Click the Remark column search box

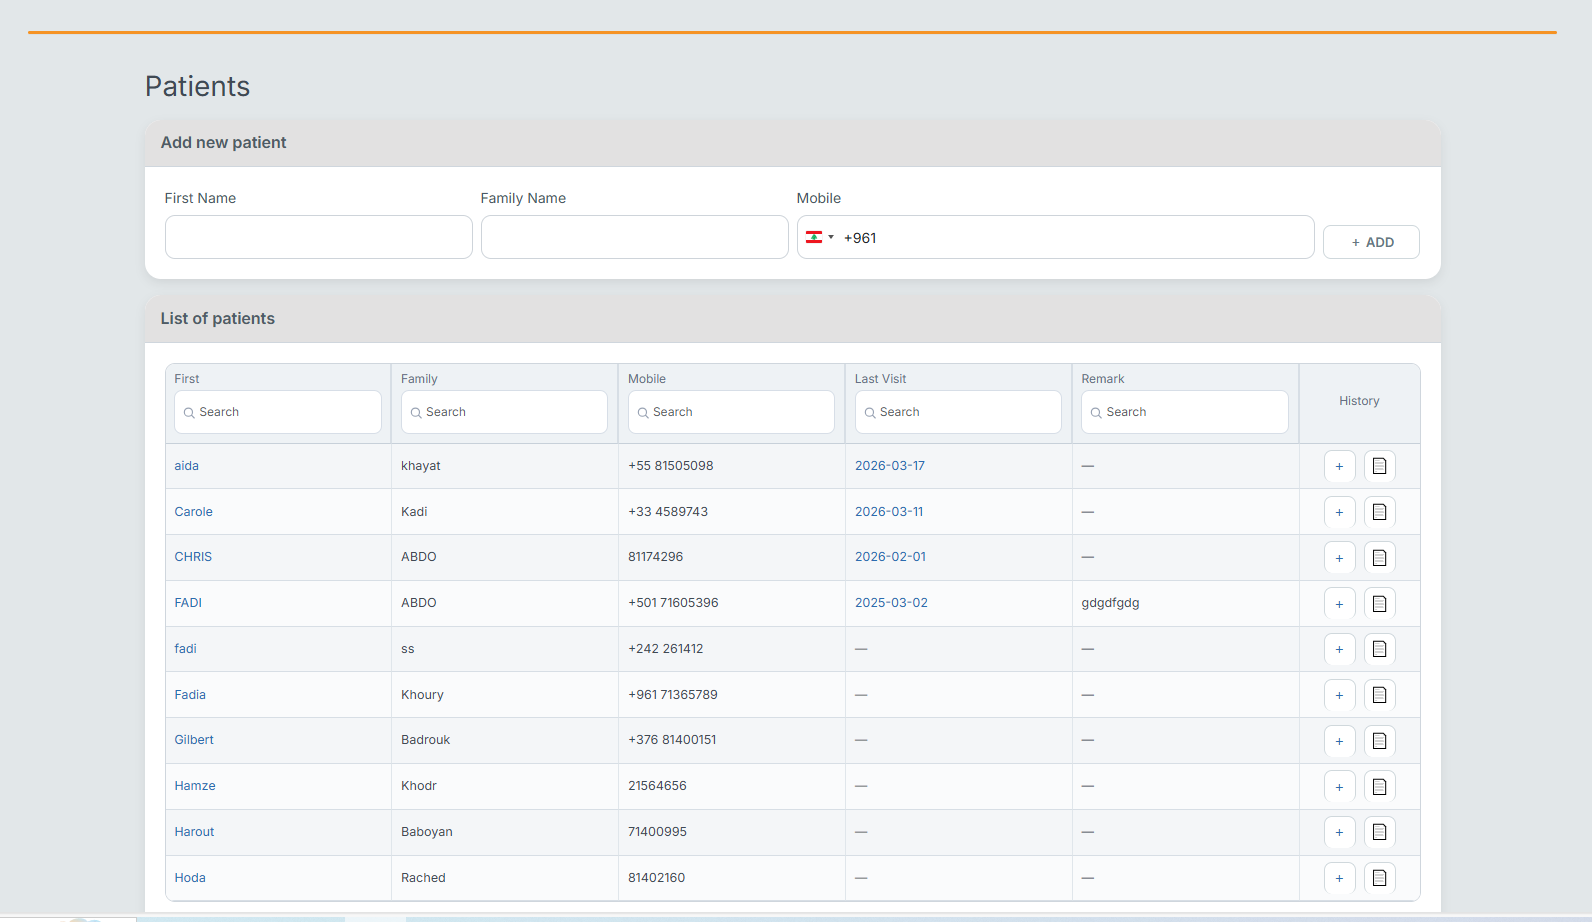[1185, 412]
